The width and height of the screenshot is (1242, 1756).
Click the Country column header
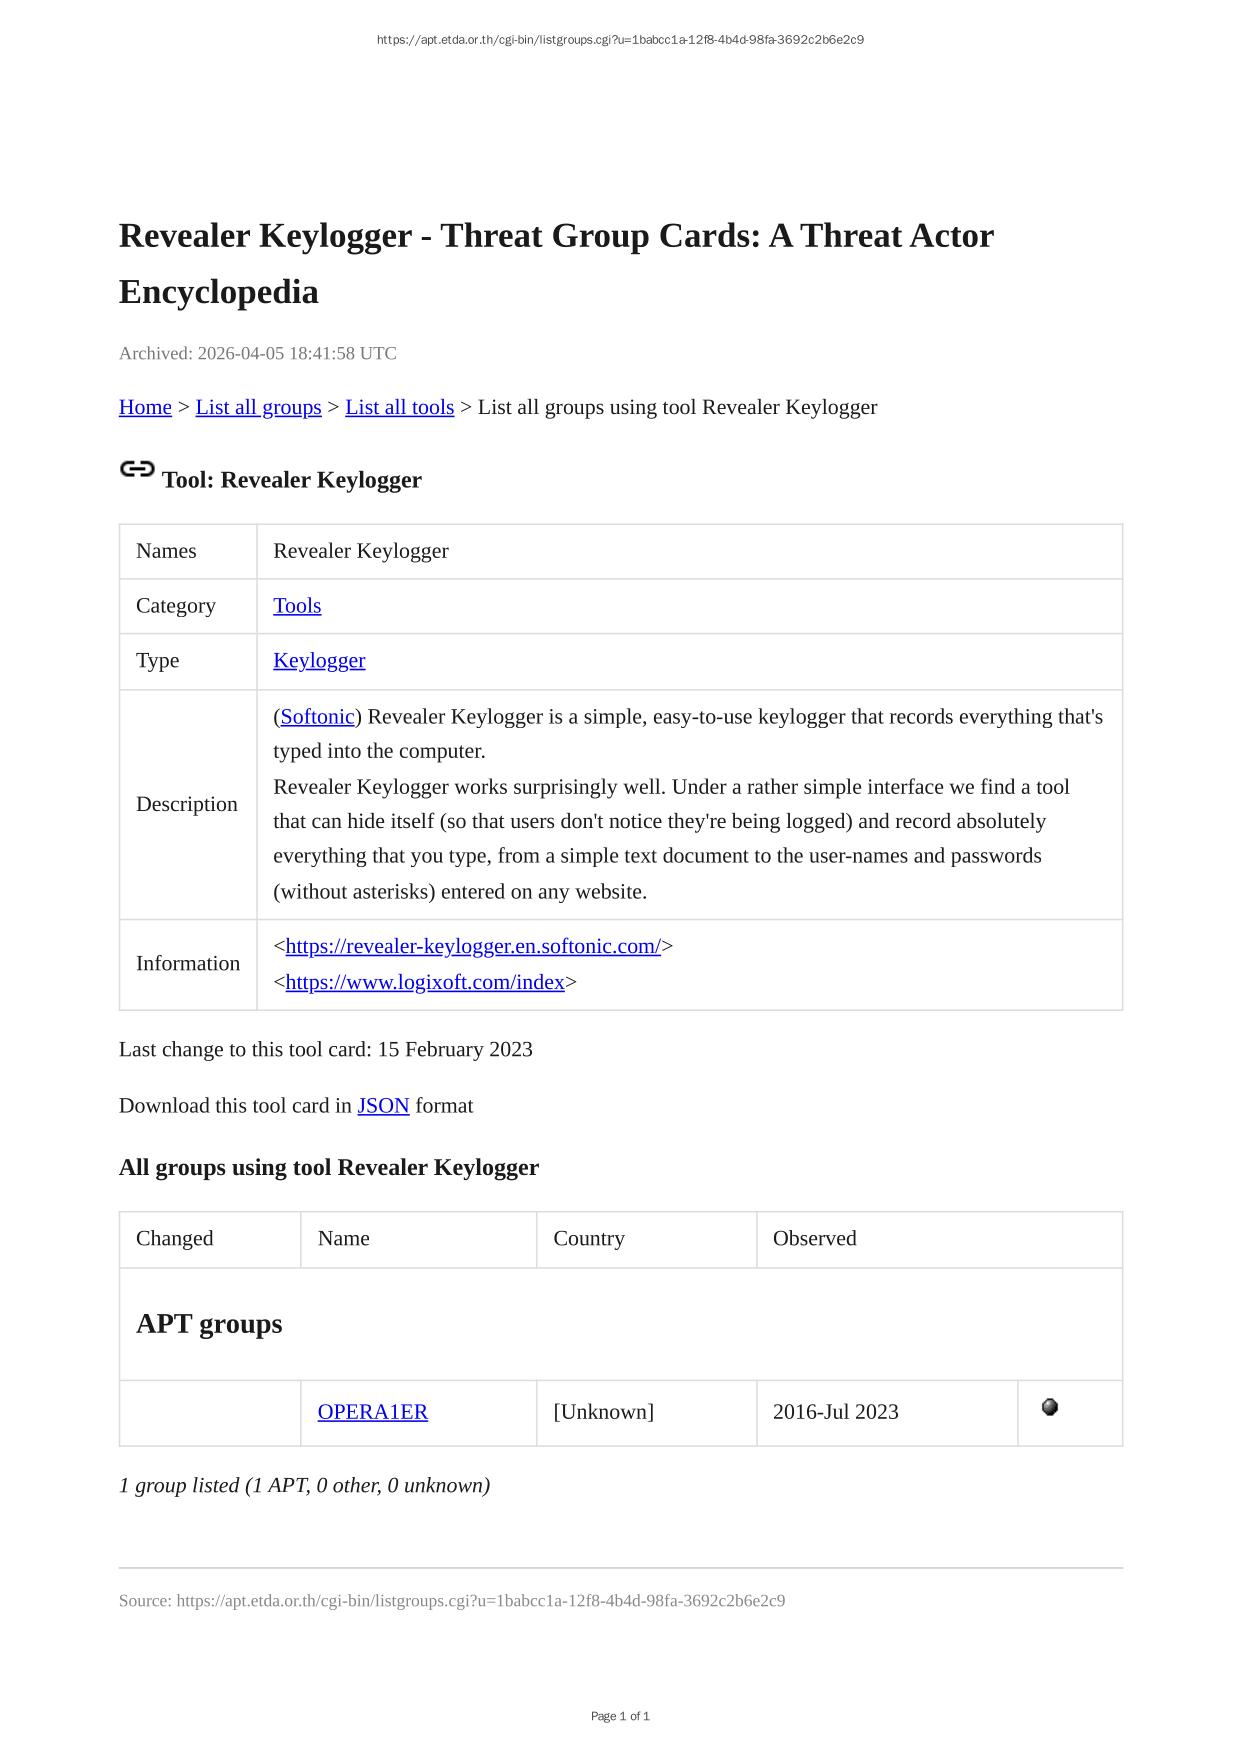[589, 1238]
